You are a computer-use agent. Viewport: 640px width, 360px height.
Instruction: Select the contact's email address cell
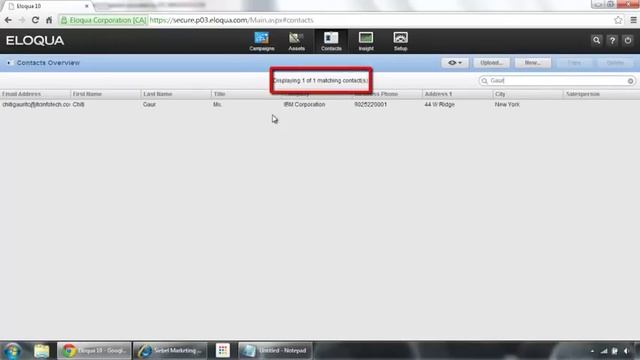[x=36, y=104]
